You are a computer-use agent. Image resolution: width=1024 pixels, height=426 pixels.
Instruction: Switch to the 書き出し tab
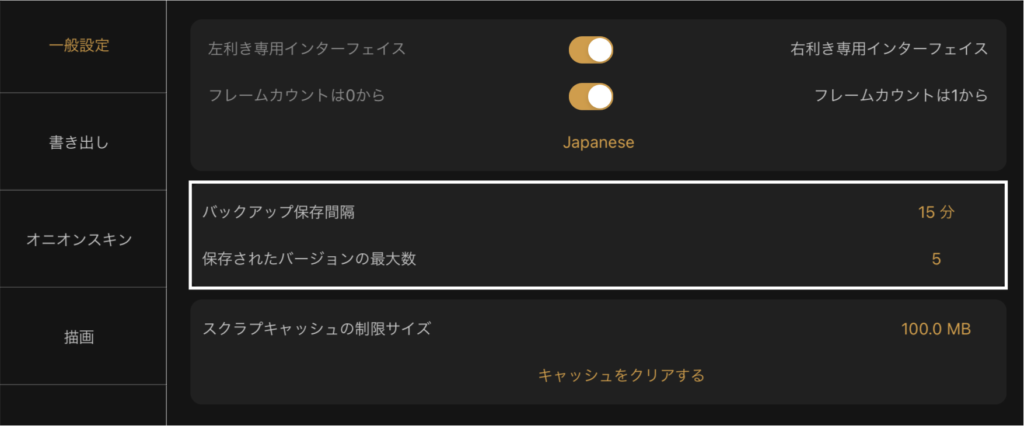(79, 142)
